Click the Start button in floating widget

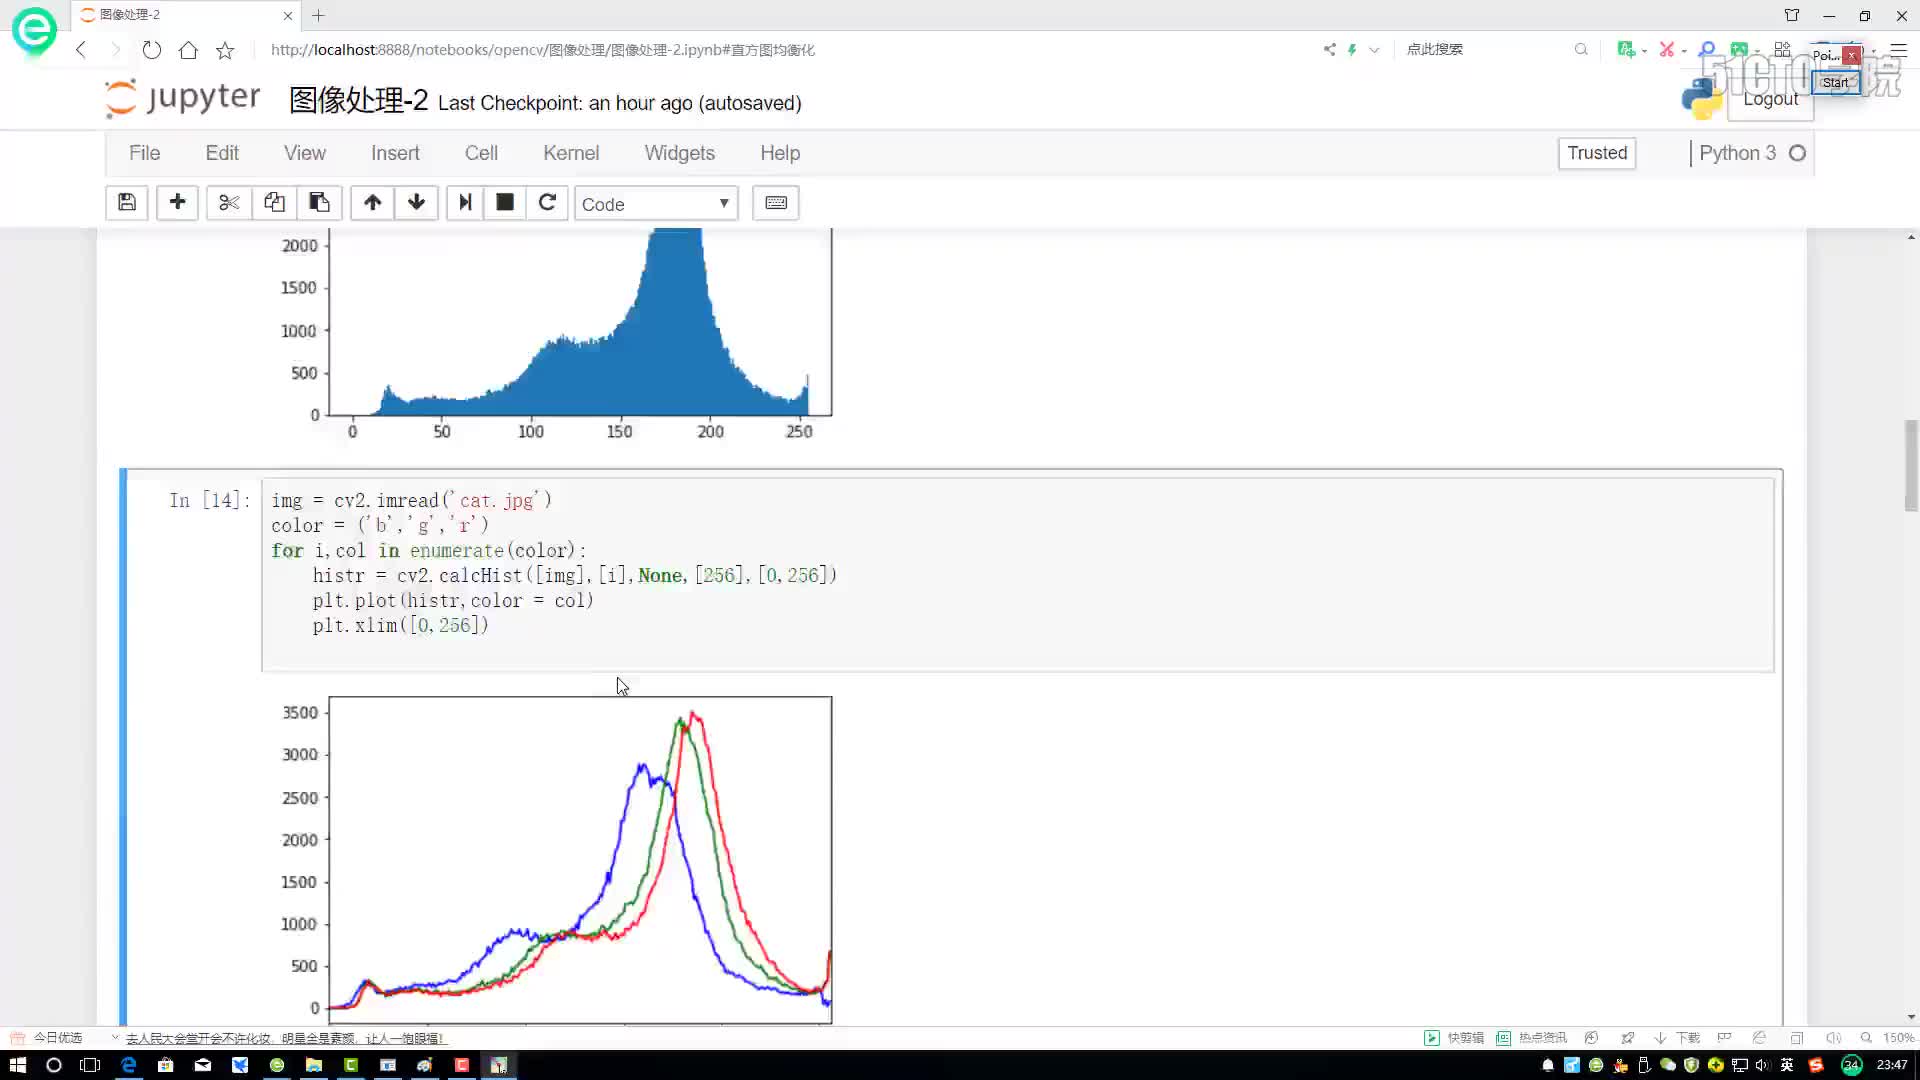1835,83
